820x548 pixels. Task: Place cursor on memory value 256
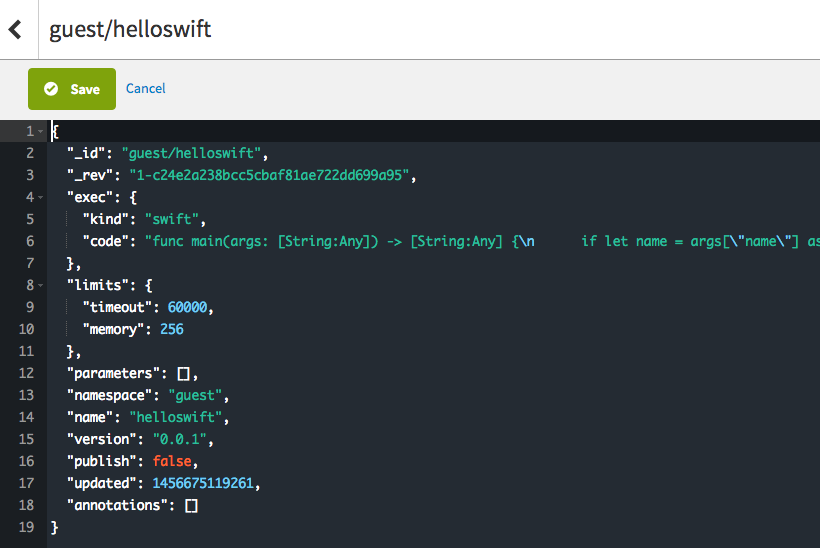click(172, 329)
